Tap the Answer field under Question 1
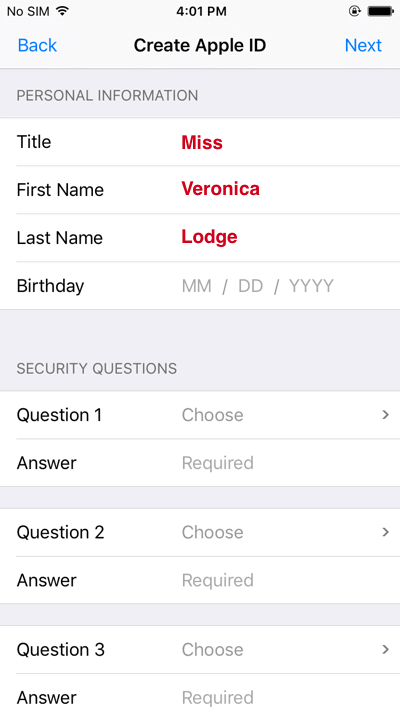 point(200,463)
